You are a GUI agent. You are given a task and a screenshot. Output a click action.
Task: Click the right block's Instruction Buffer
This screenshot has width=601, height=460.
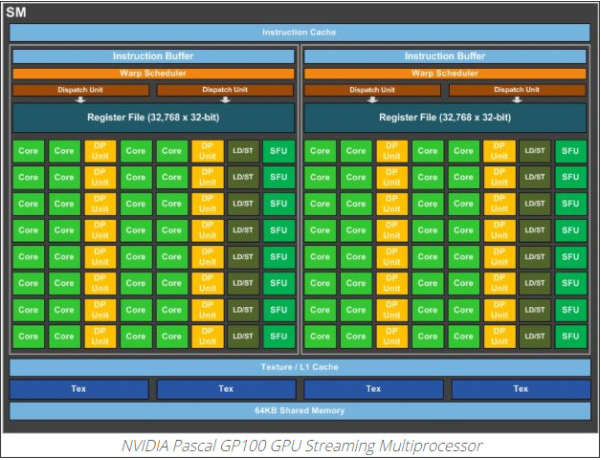pyautogui.click(x=445, y=56)
